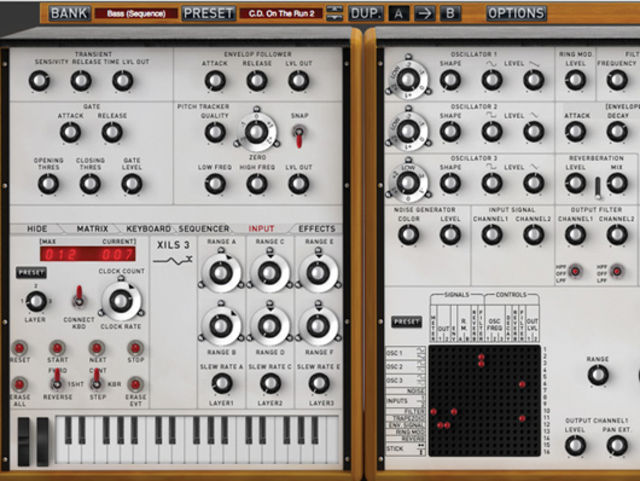Switch to the MATRIX tab
This screenshot has height=481, width=640.
(x=92, y=229)
